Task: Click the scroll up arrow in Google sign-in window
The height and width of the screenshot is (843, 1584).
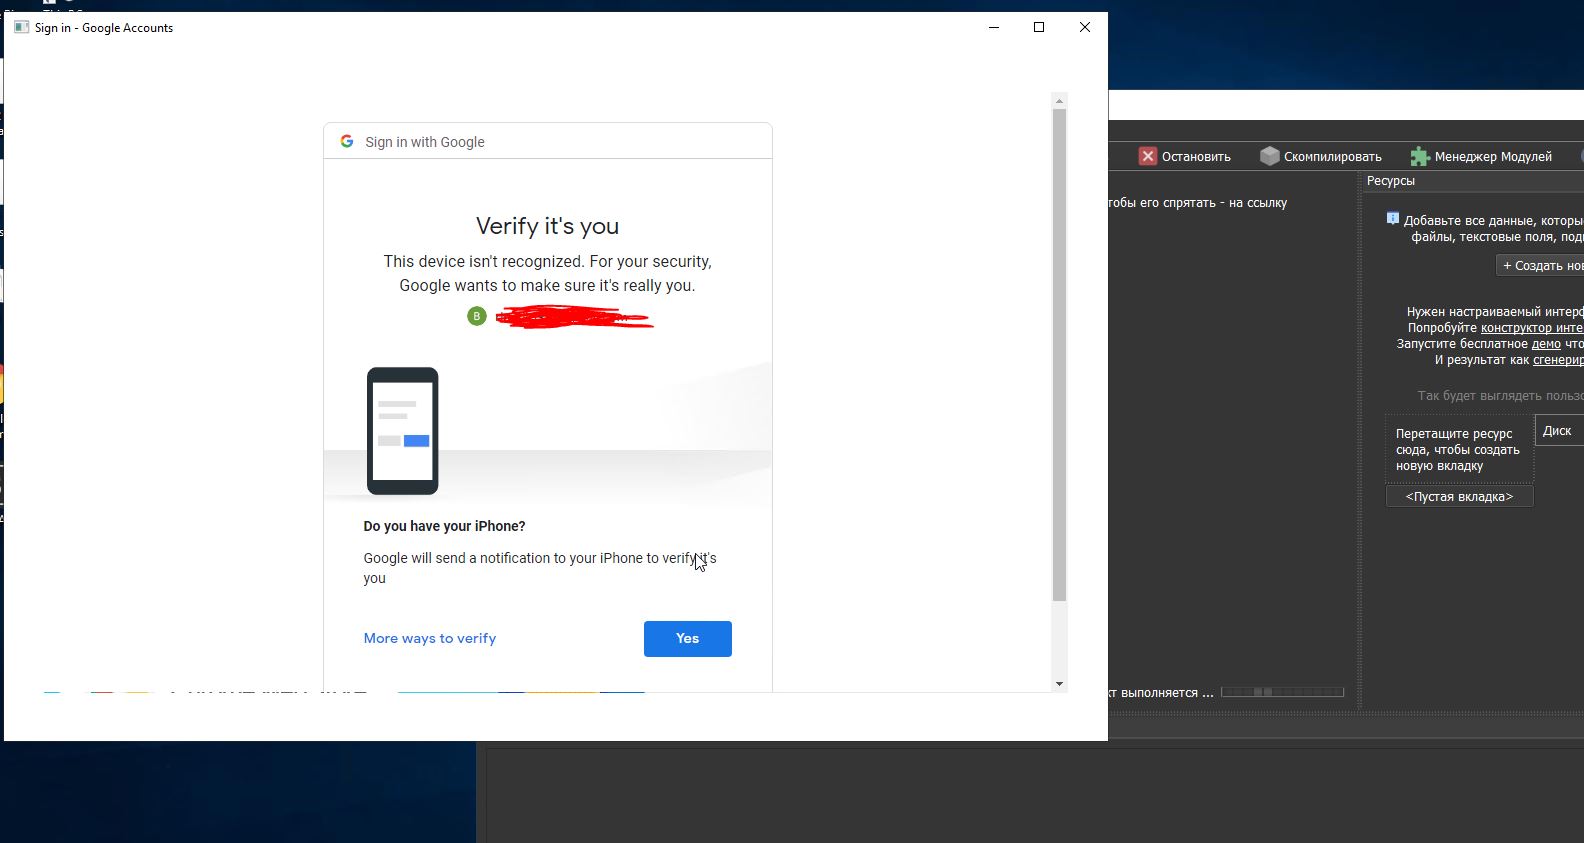Action: click(x=1059, y=101)
